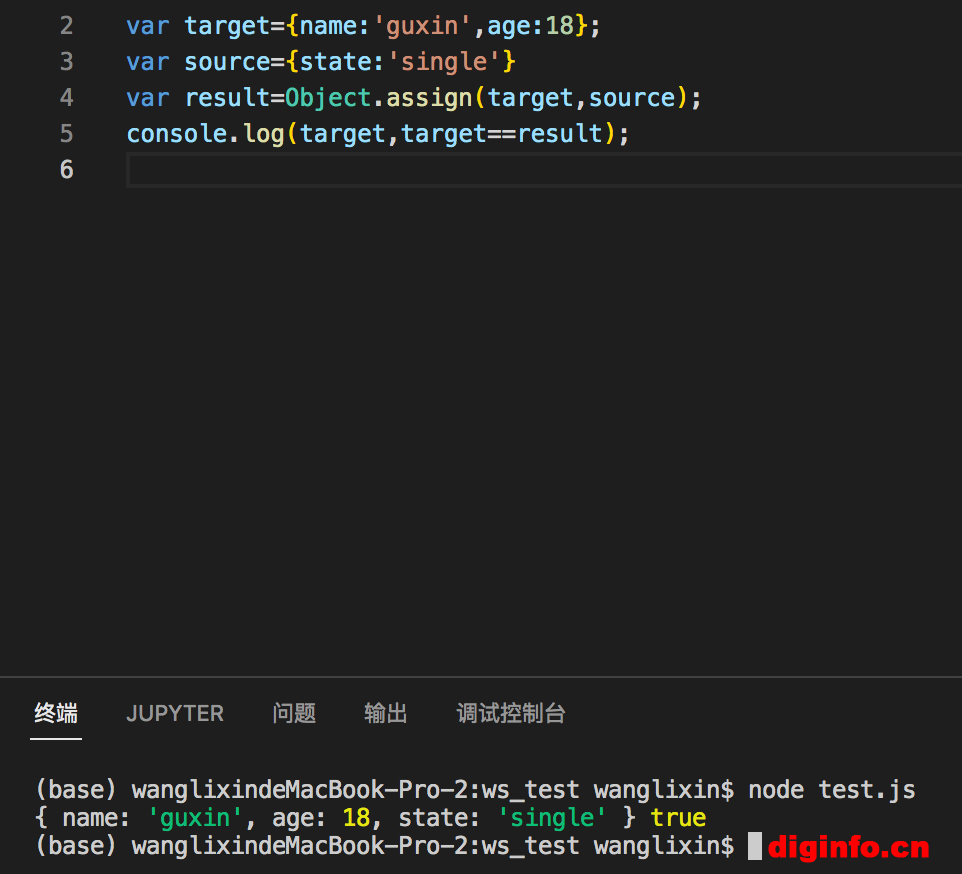Click line number 4 in gutter
Image resolution: width=962 pixels, height=874 pixels.
[x=66, y=98]
